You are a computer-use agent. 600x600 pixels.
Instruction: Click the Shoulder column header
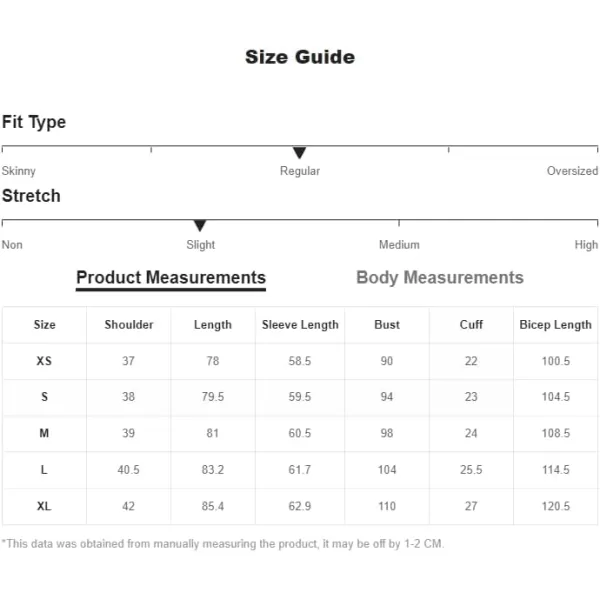(129, 325)
